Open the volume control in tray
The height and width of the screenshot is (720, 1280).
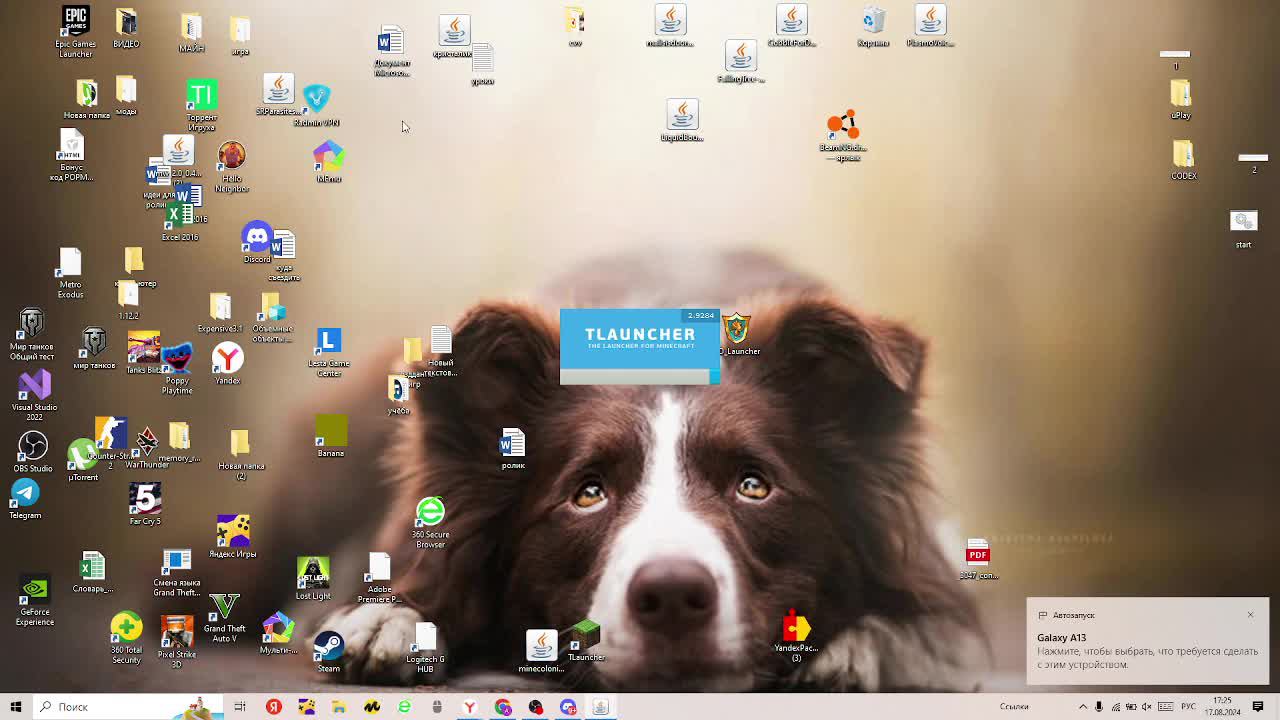click(x=1149, y=707)
